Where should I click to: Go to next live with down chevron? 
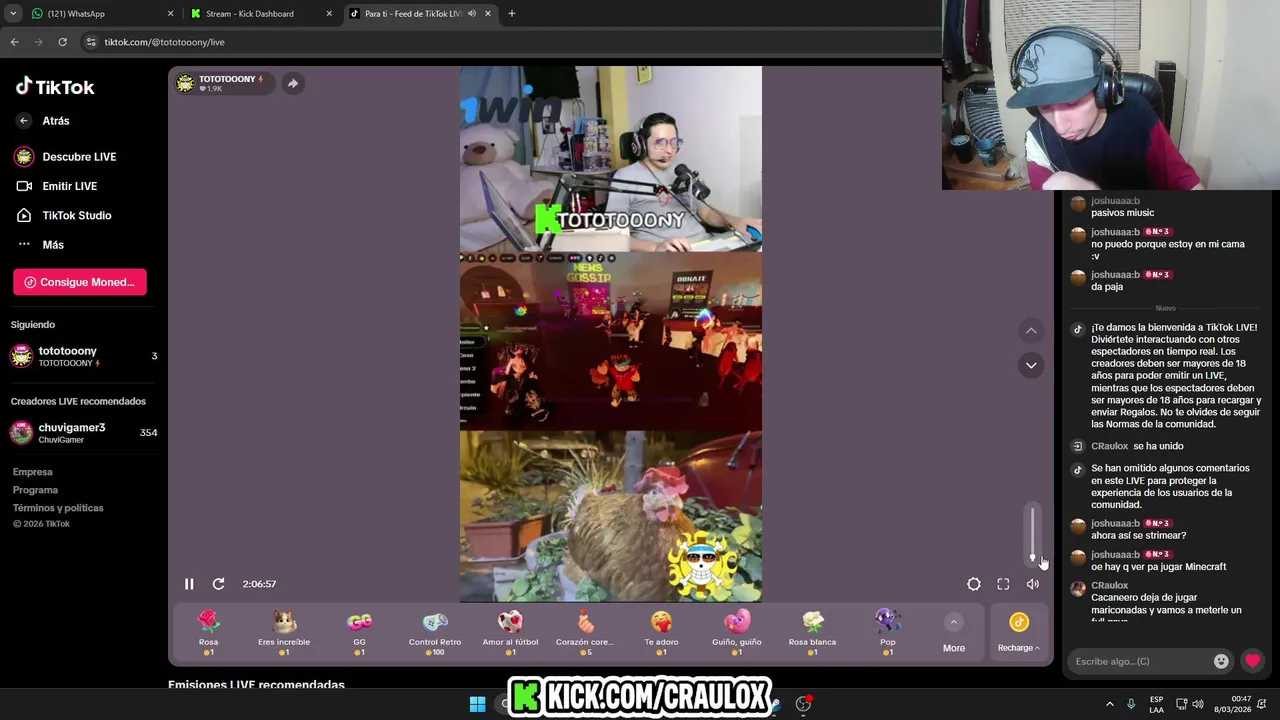coord(1031,365)
